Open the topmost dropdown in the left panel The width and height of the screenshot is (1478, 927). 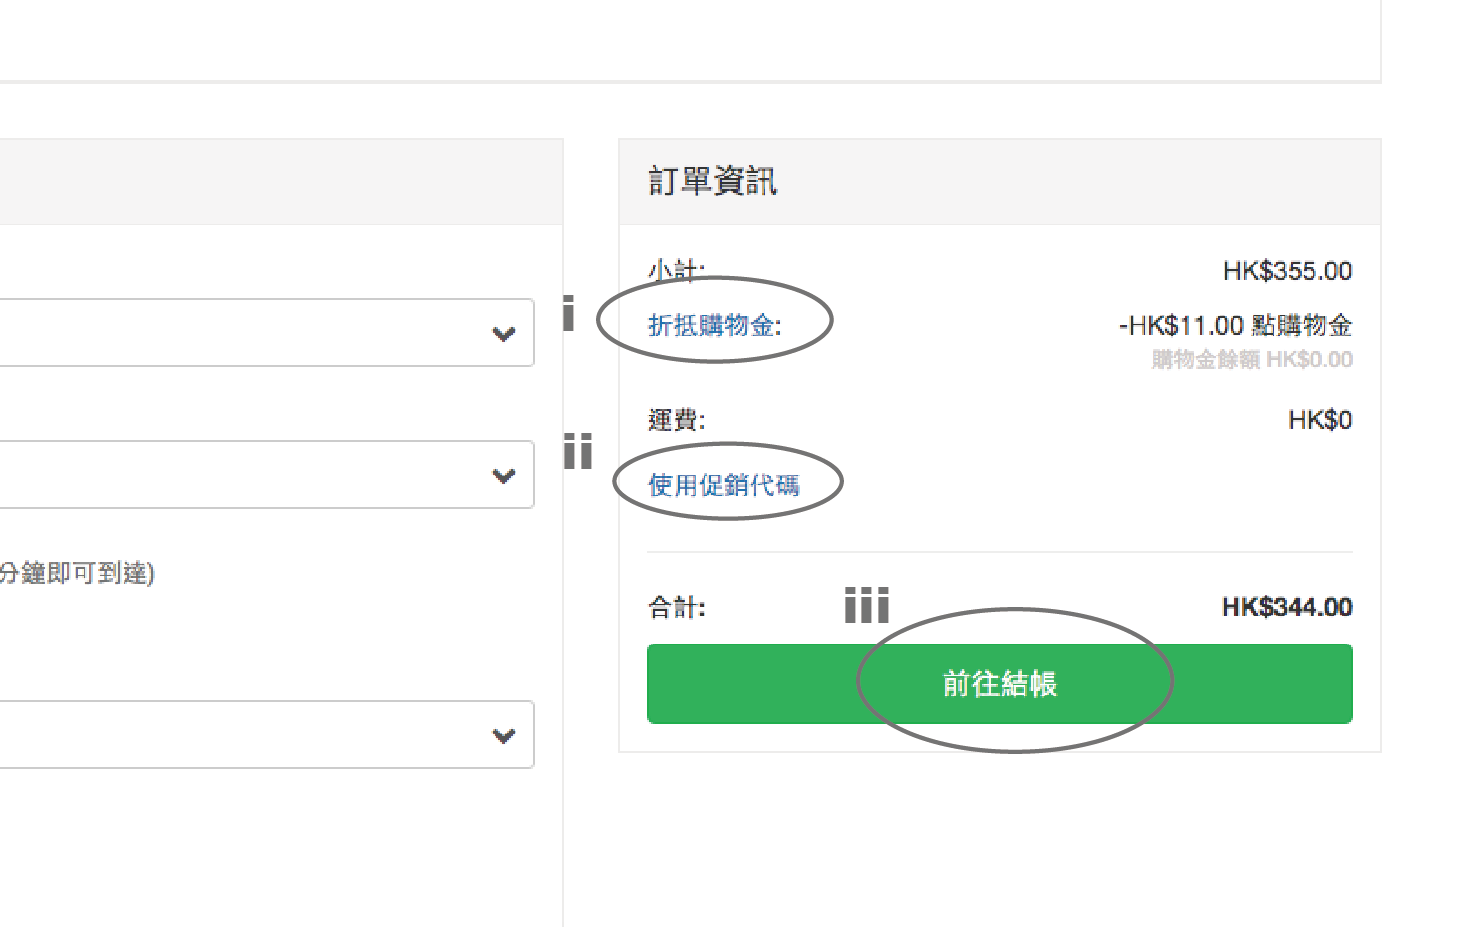[265, 333]
